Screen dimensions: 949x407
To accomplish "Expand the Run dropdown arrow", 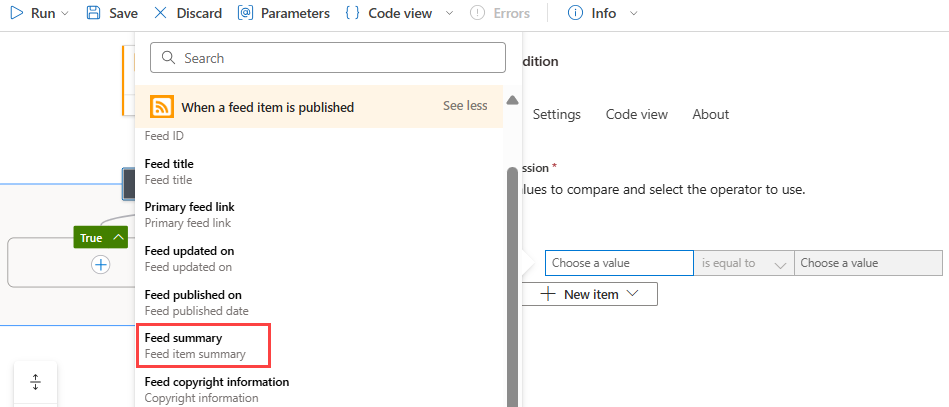I will coord(66,13).
